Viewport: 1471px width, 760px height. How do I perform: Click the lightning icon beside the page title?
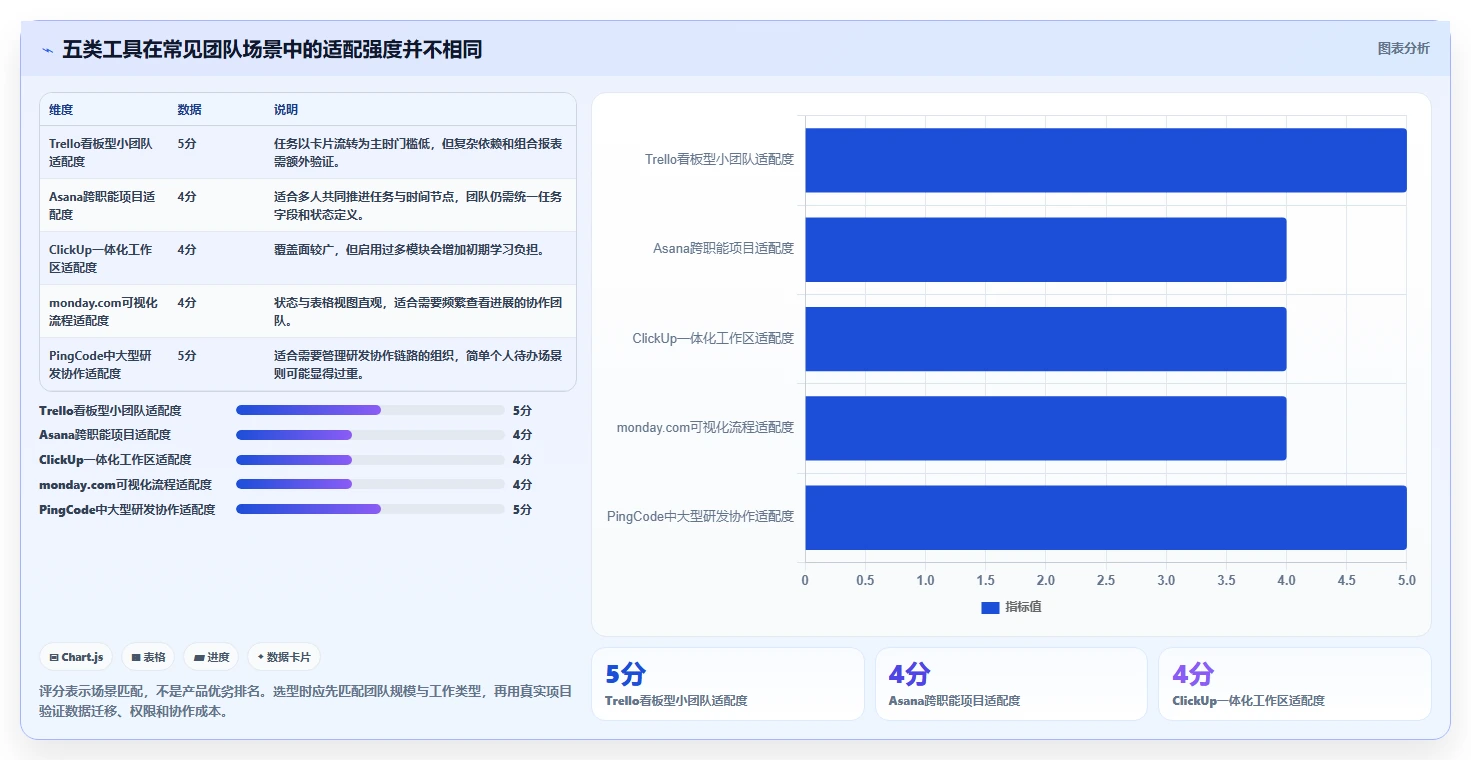tap(47, 50)
